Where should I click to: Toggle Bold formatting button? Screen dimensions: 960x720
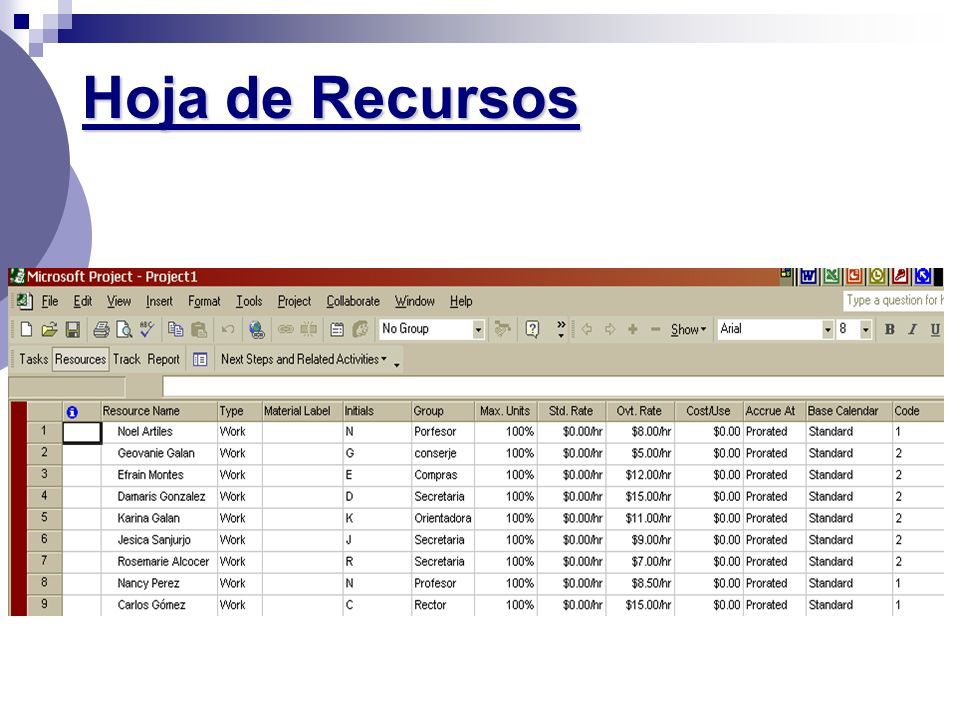(x=890, y=329)
